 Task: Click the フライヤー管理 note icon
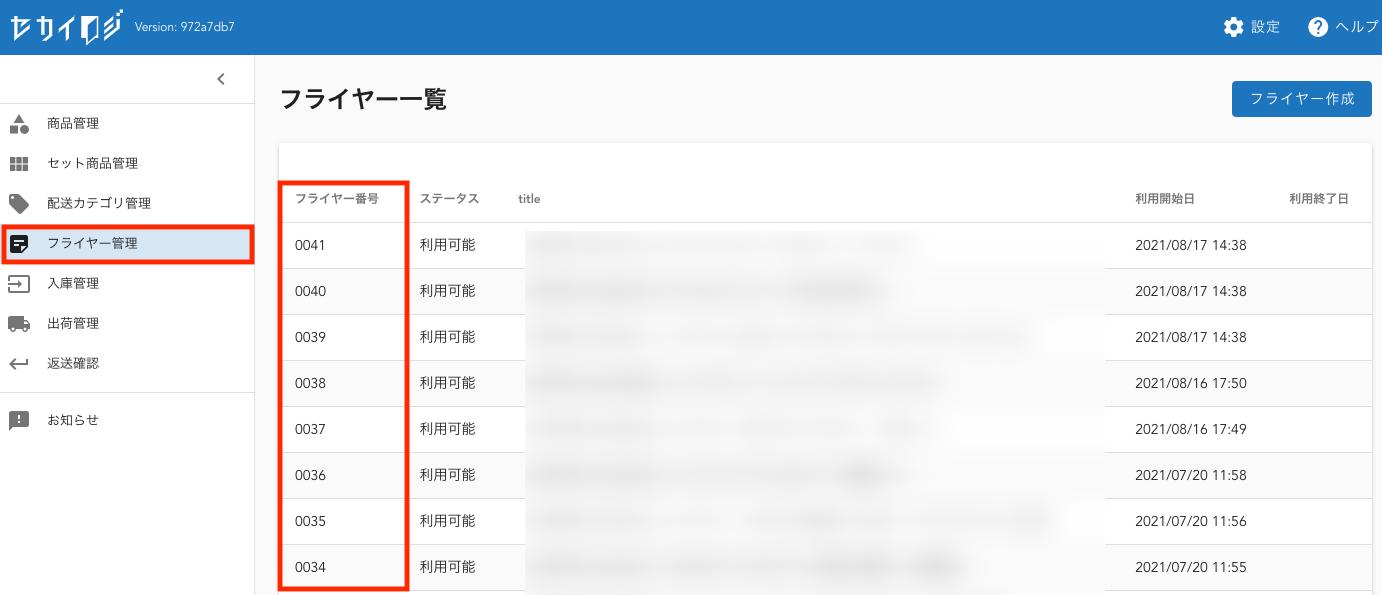point(19,244)
